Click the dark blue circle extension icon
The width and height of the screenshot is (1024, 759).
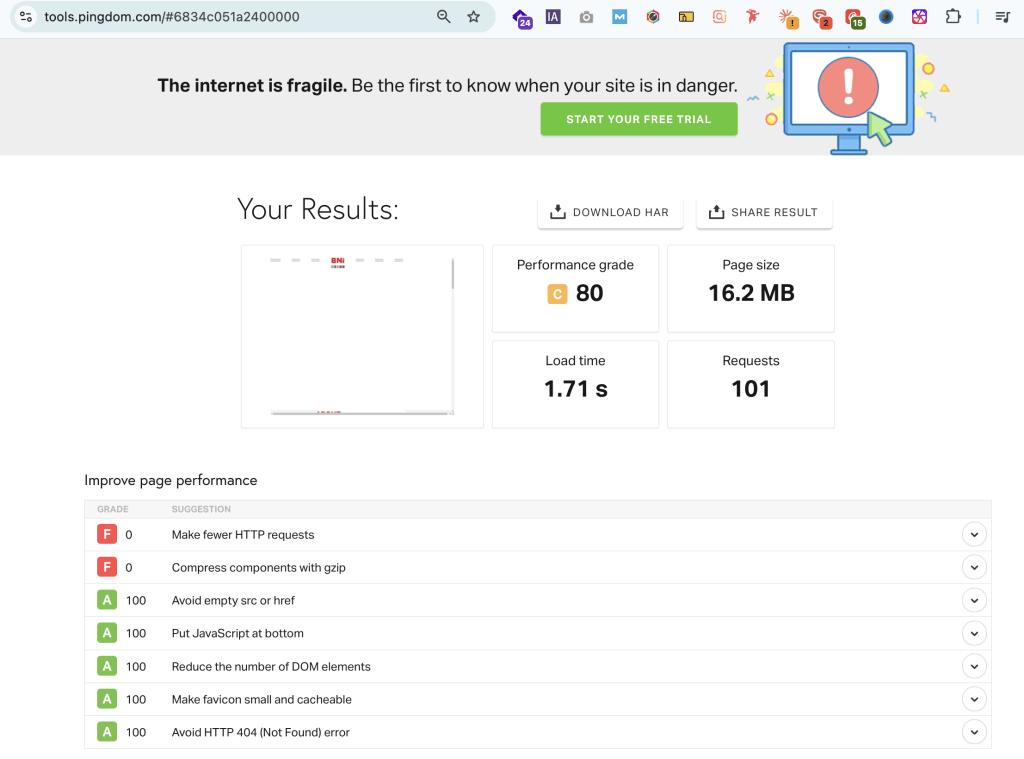click(x=886, y=17)
